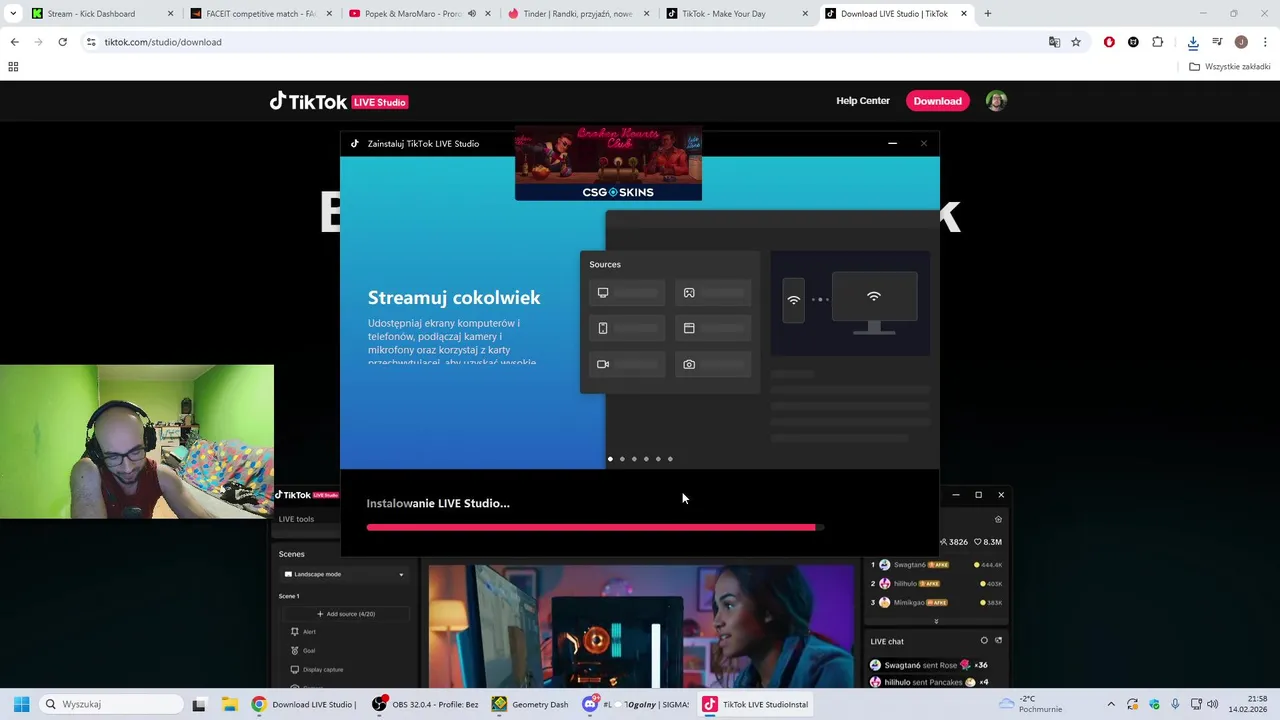This screenshot has height=720, width=1280.
Task: Bookmark this page with star icon
Action: (1076, 42)
